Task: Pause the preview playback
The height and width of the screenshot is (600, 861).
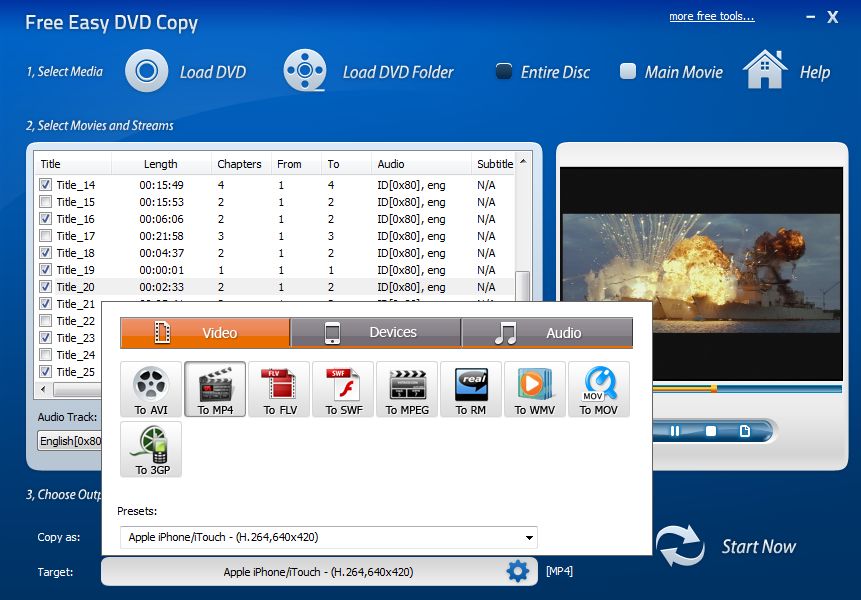Action: tap(675, 431)
